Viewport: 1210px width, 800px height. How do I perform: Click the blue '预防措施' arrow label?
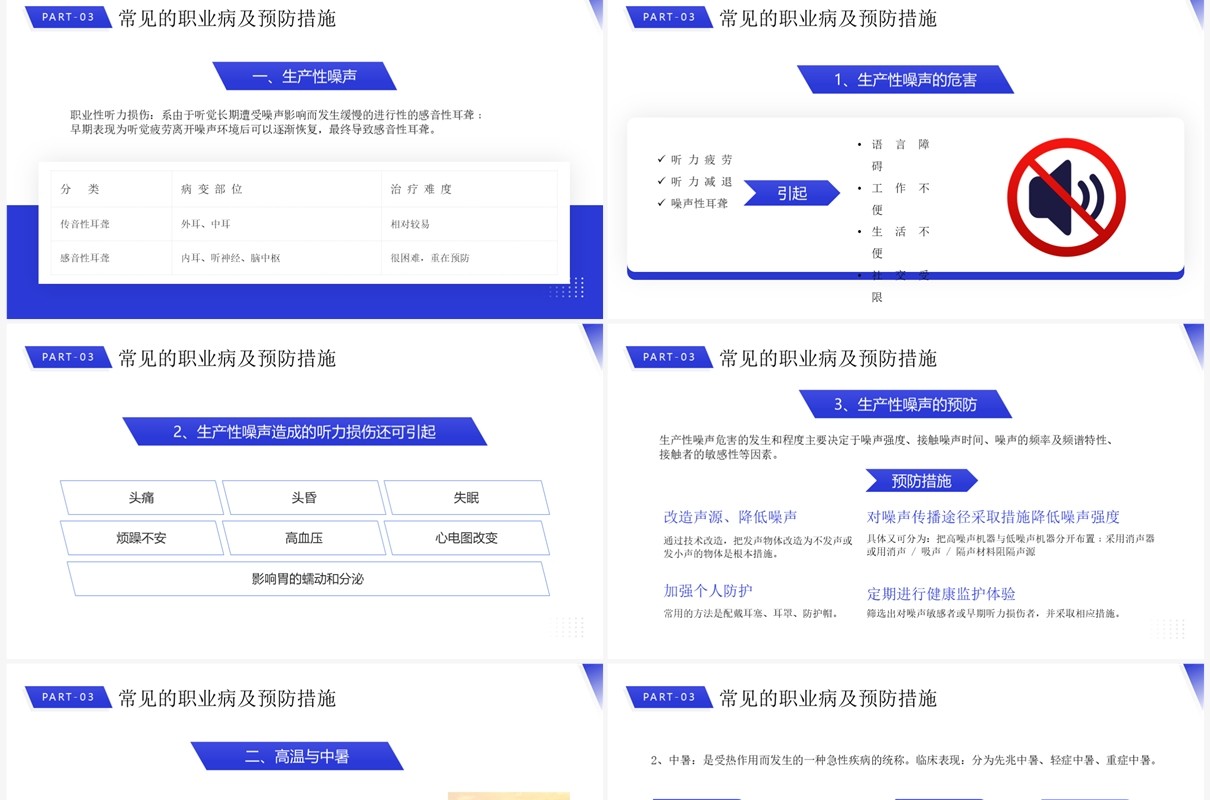[921, 481]
